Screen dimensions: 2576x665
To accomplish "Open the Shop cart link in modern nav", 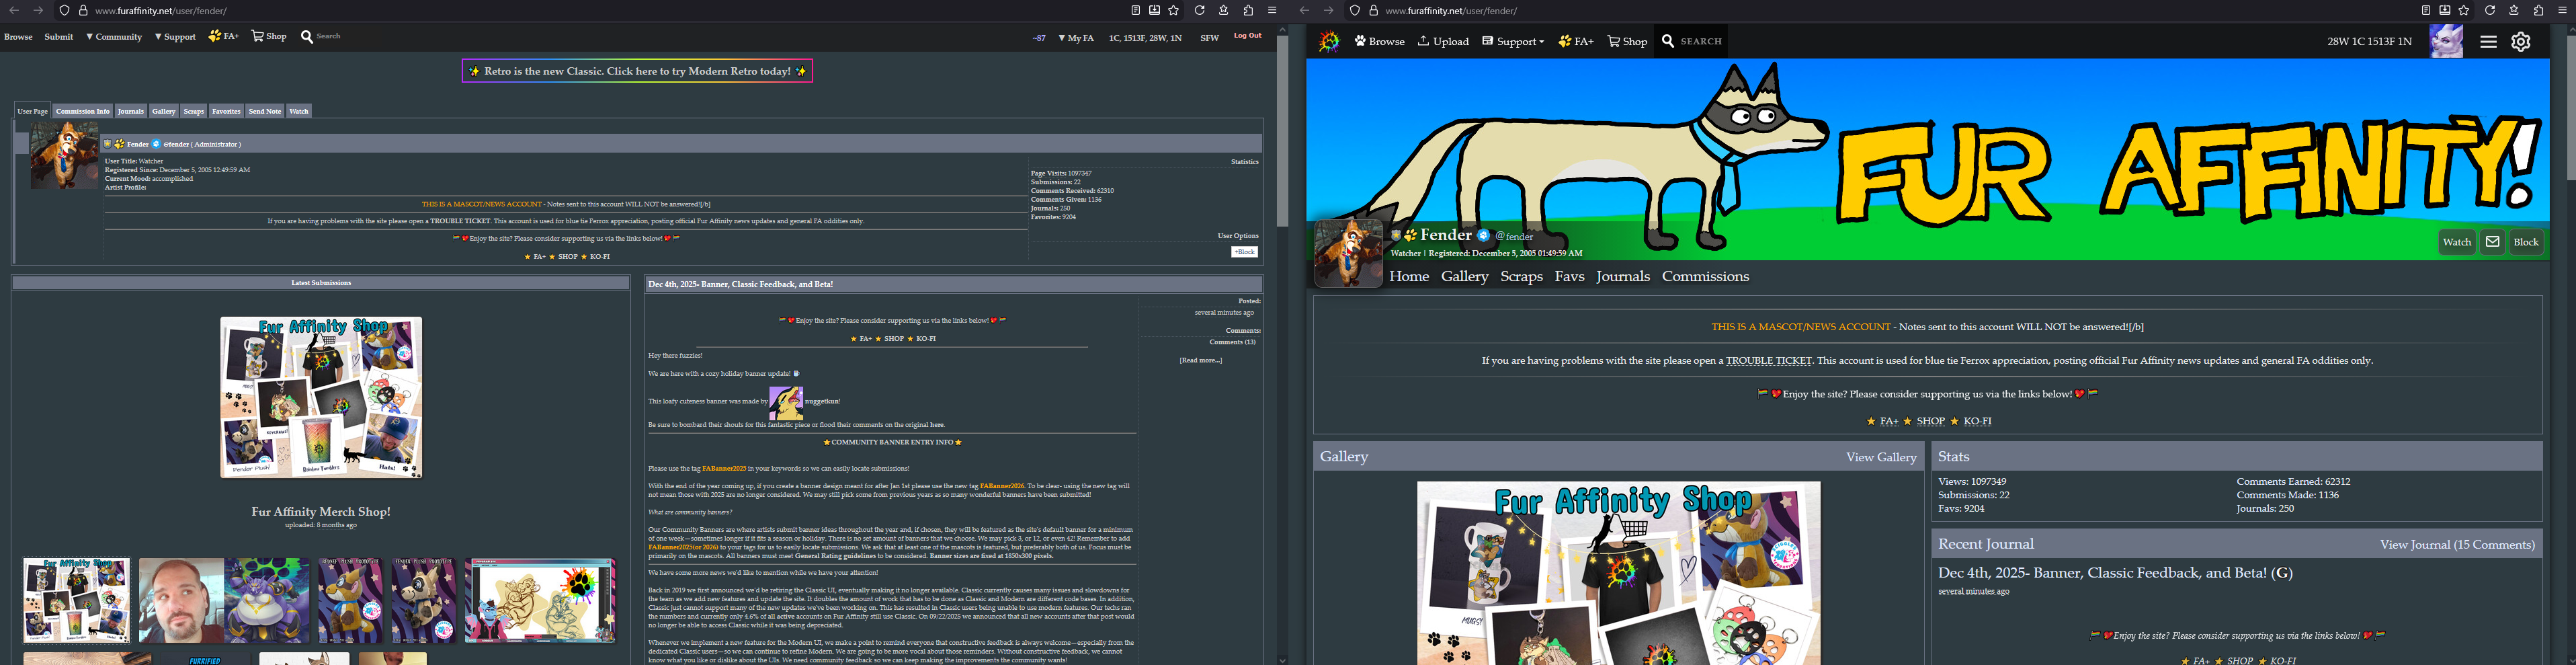I will click(x=1627, y=41).
